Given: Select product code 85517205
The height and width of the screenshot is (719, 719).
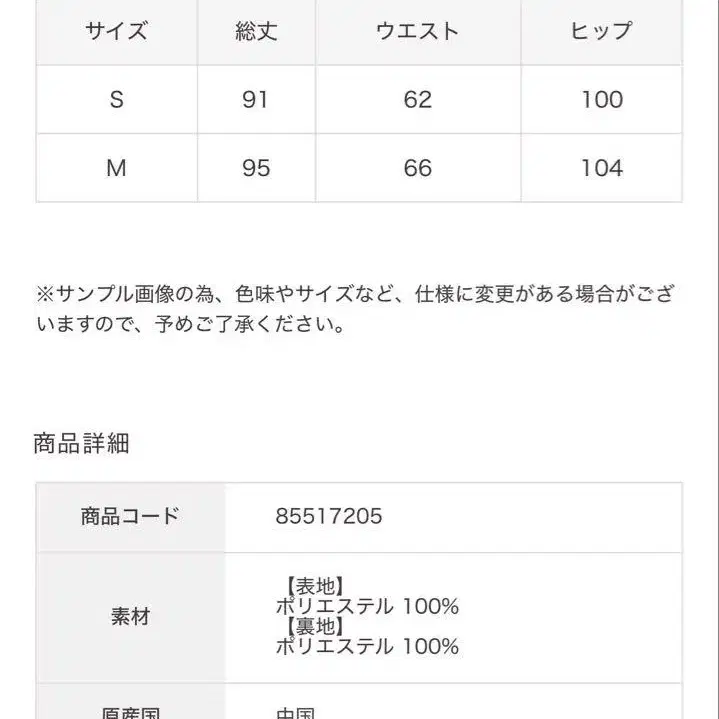Looking at the screenshot, I should (328, 516).
